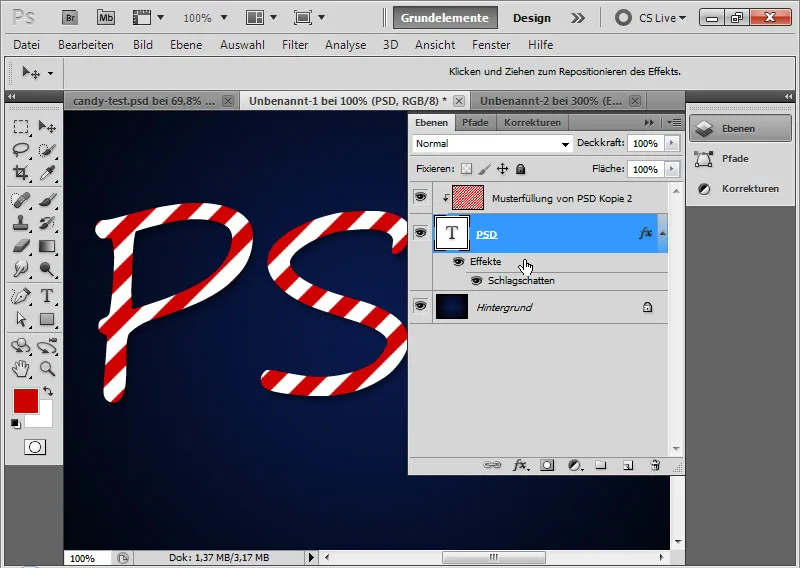The image size is (800, 568).
Task: Select the Pen tool
Action: coord(21,295)
